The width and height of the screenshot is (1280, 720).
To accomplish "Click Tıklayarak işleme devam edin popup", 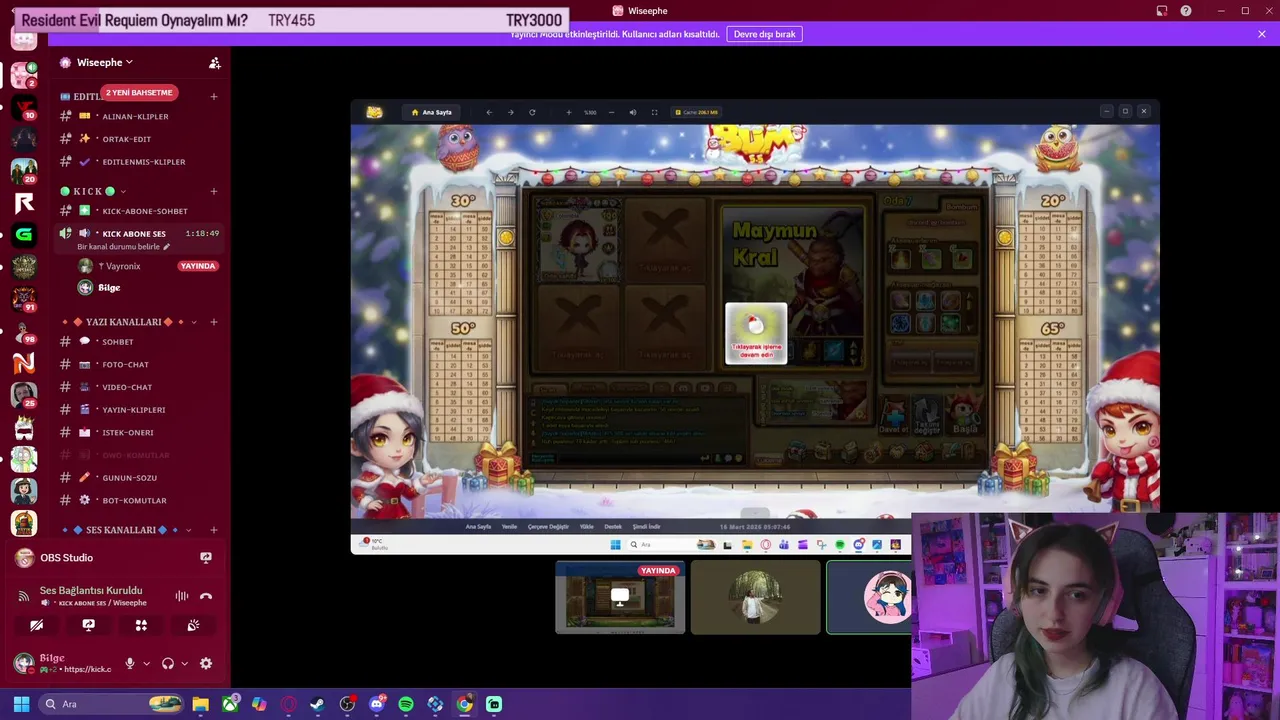I will (x=756, y=333).
